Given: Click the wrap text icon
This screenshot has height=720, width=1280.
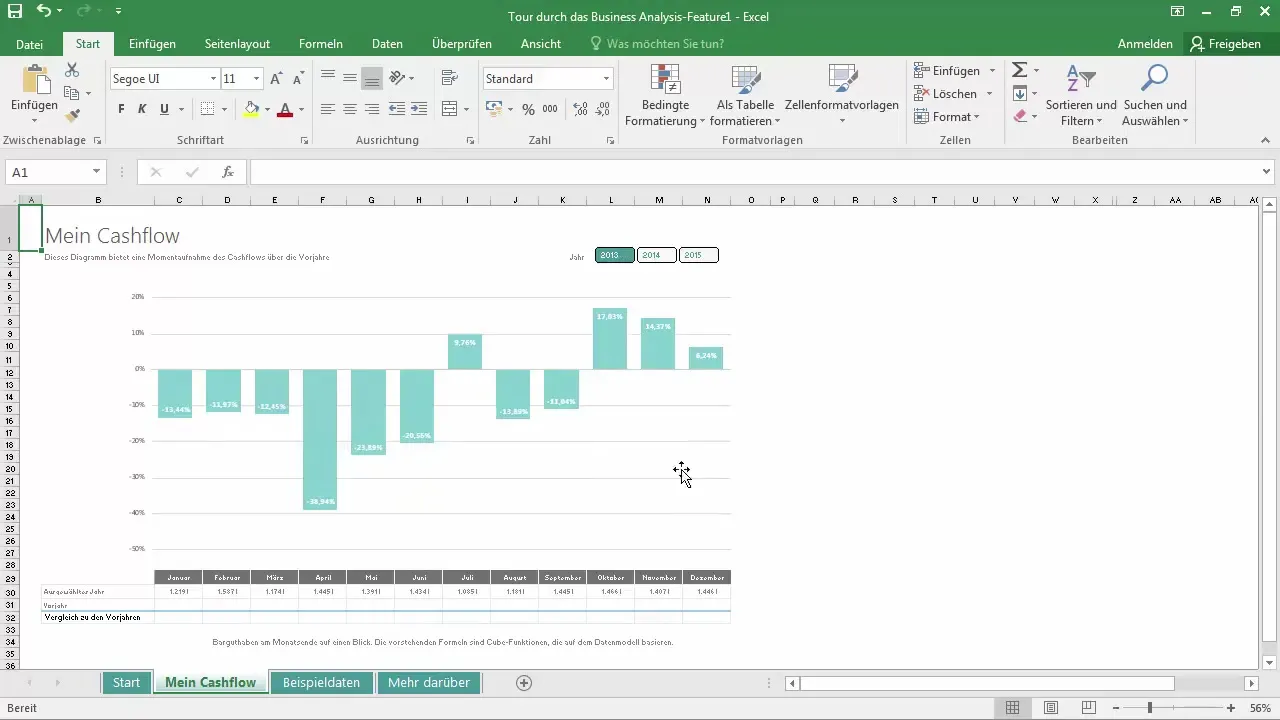Looking at the screenshot, I should [x=449, y=78].
